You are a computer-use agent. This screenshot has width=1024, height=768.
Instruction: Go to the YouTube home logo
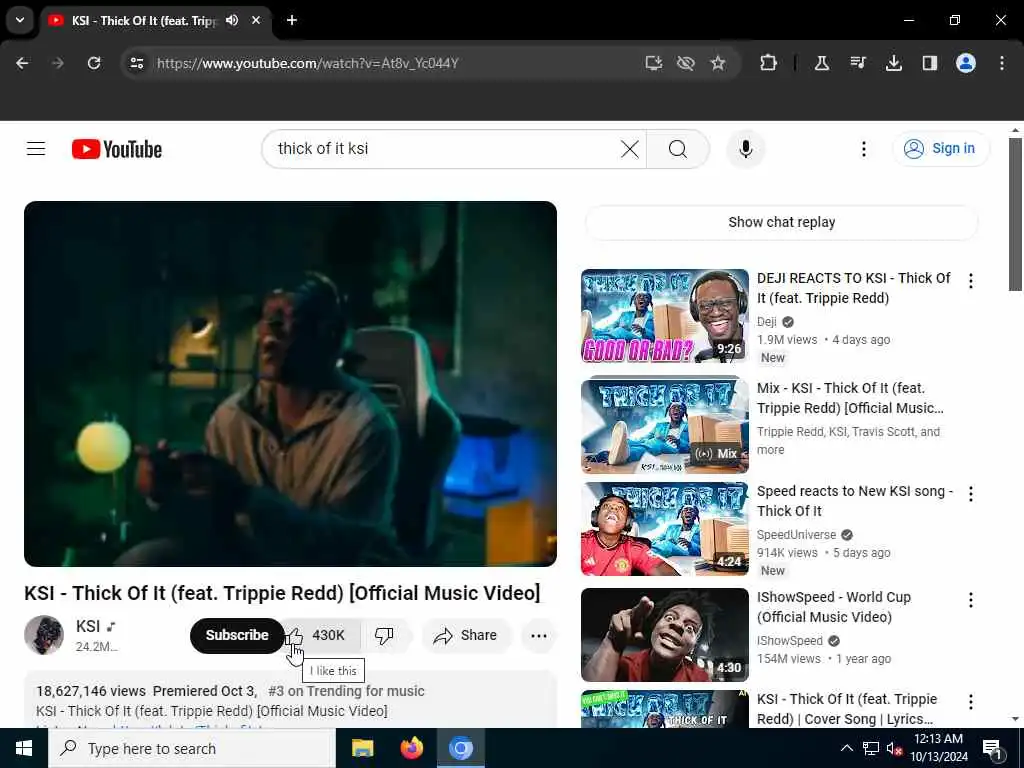117,149
